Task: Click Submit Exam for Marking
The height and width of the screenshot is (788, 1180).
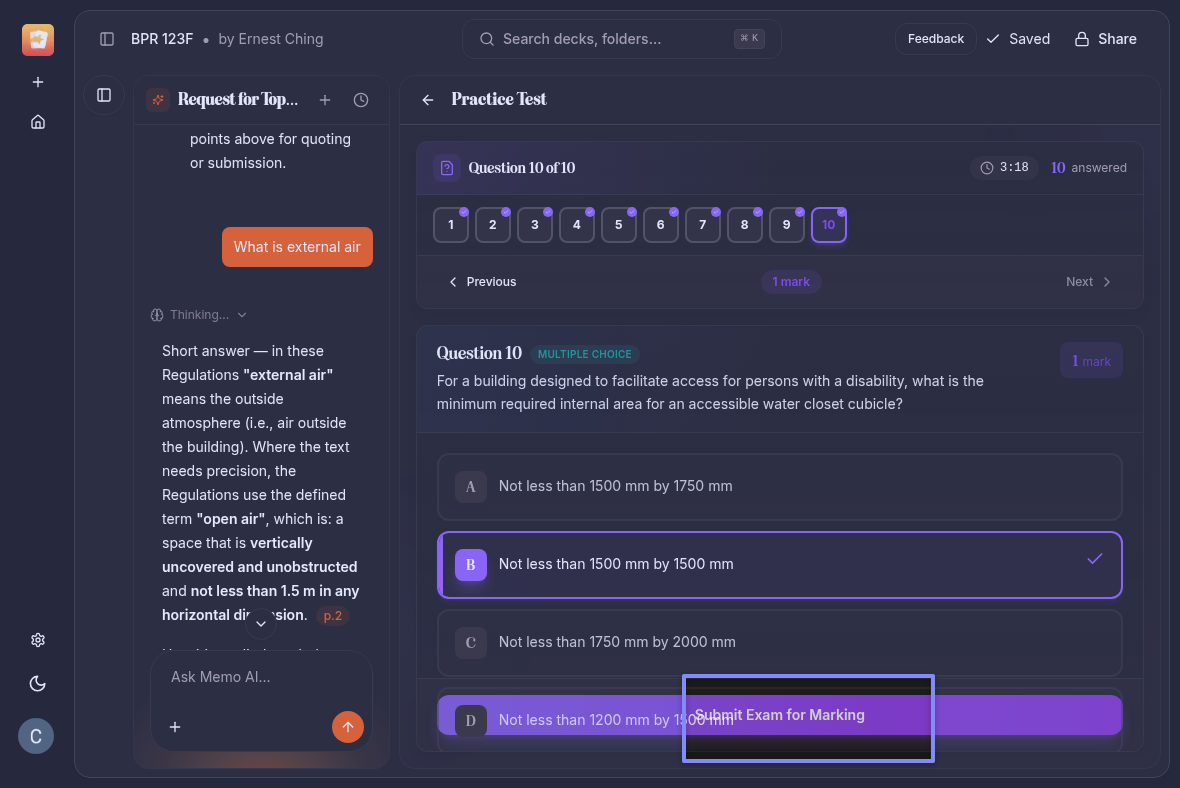Action: pos(779,715)
